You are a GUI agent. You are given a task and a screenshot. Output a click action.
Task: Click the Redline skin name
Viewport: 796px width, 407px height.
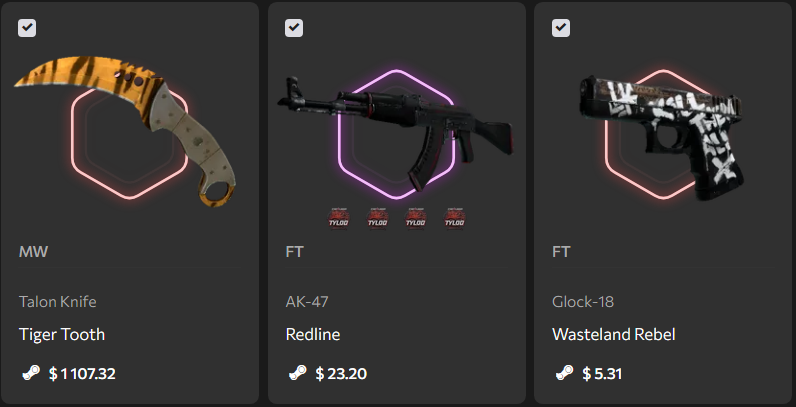pyautogui.click(x=313, y=334)
